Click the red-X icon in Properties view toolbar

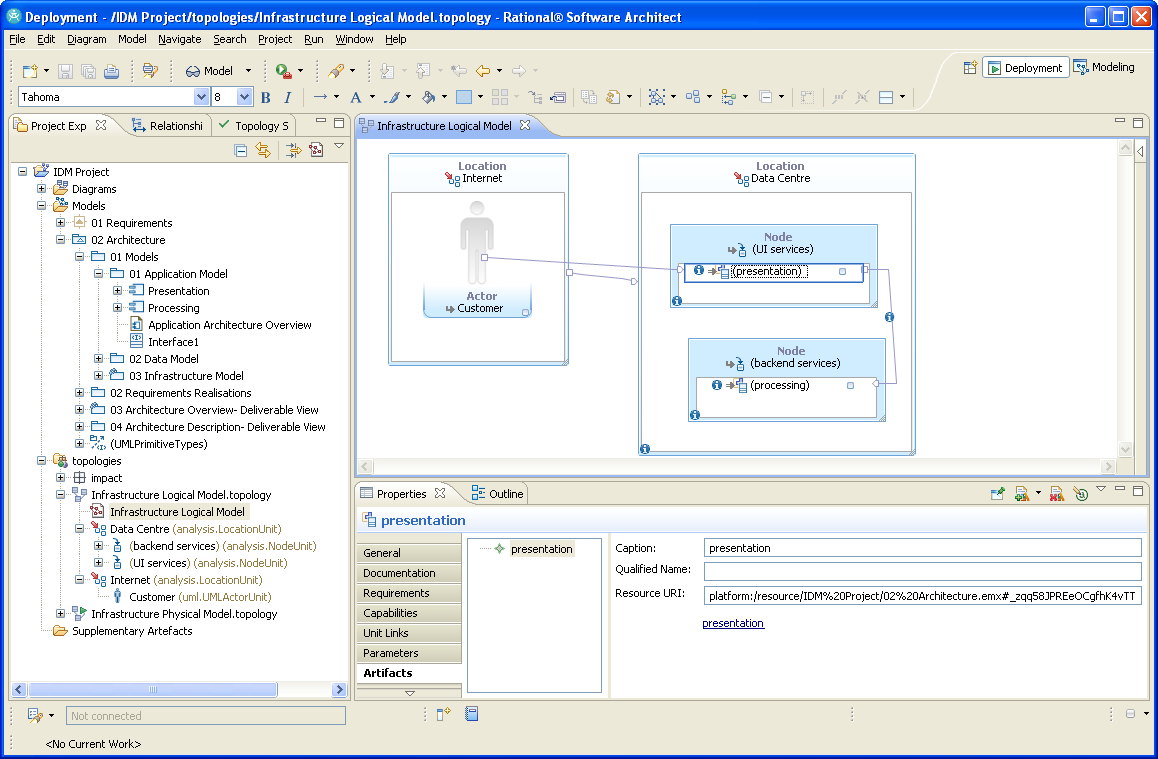point(1057,494)
